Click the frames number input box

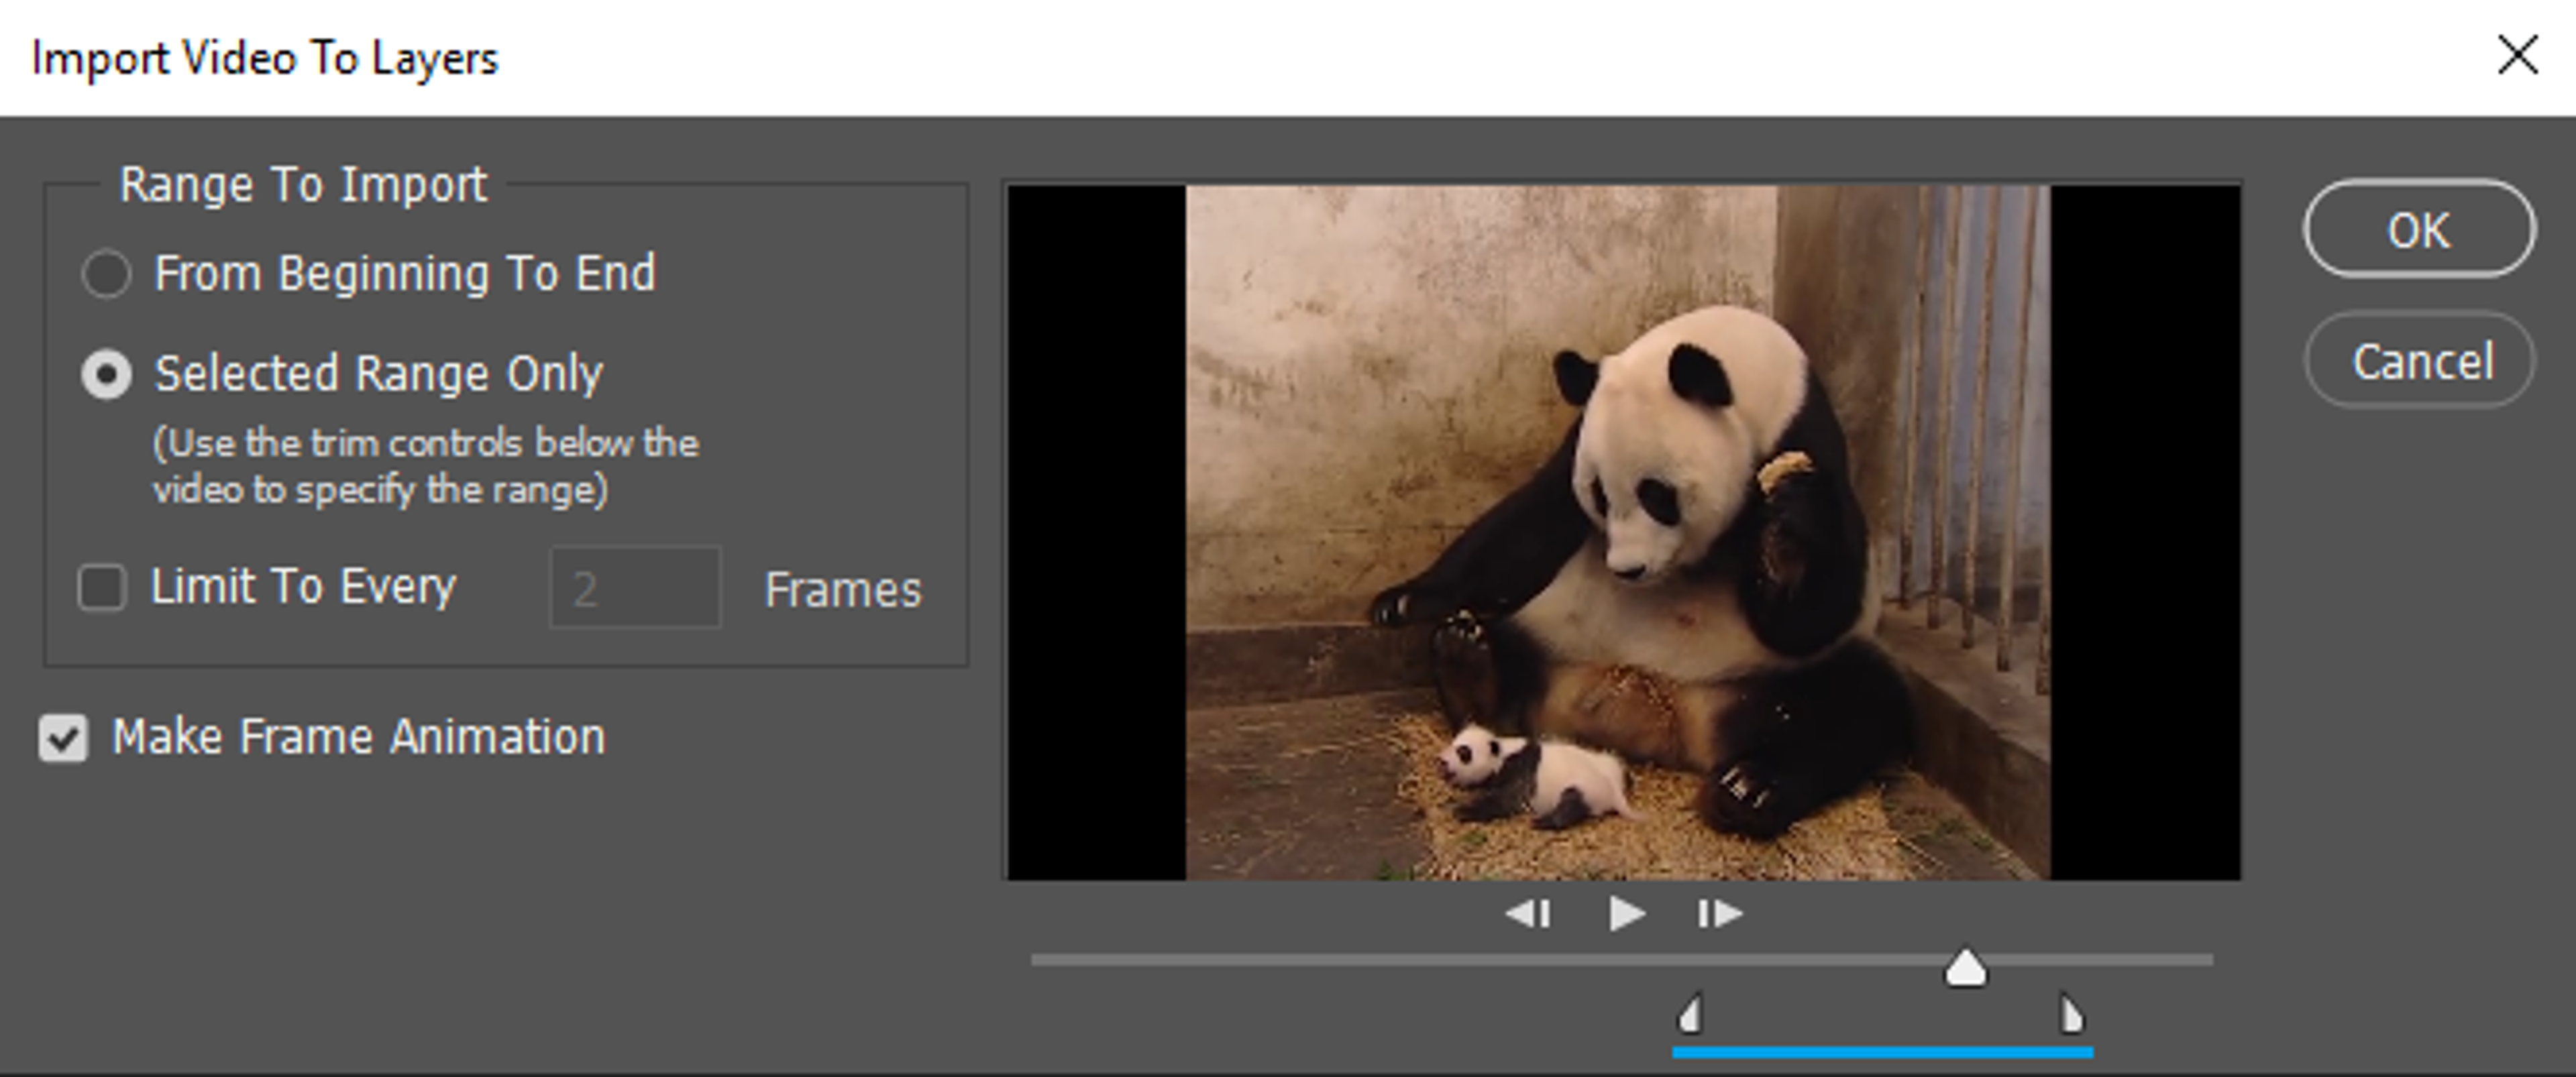635,588
